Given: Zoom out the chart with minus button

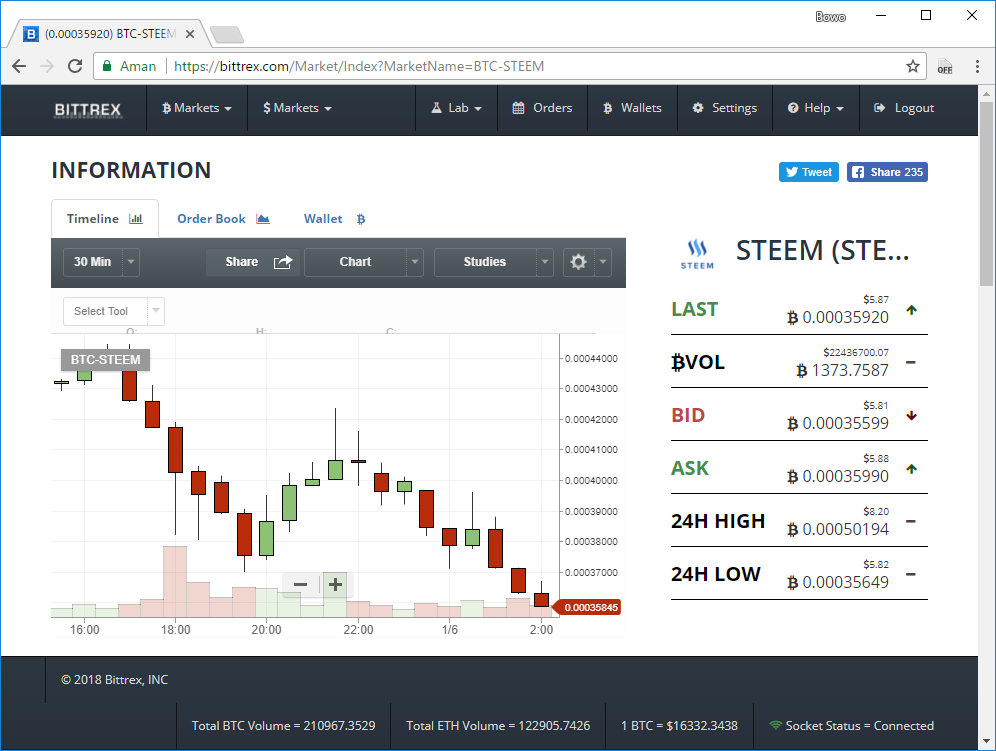Looking at the screenshot, I should coord(300,585).
